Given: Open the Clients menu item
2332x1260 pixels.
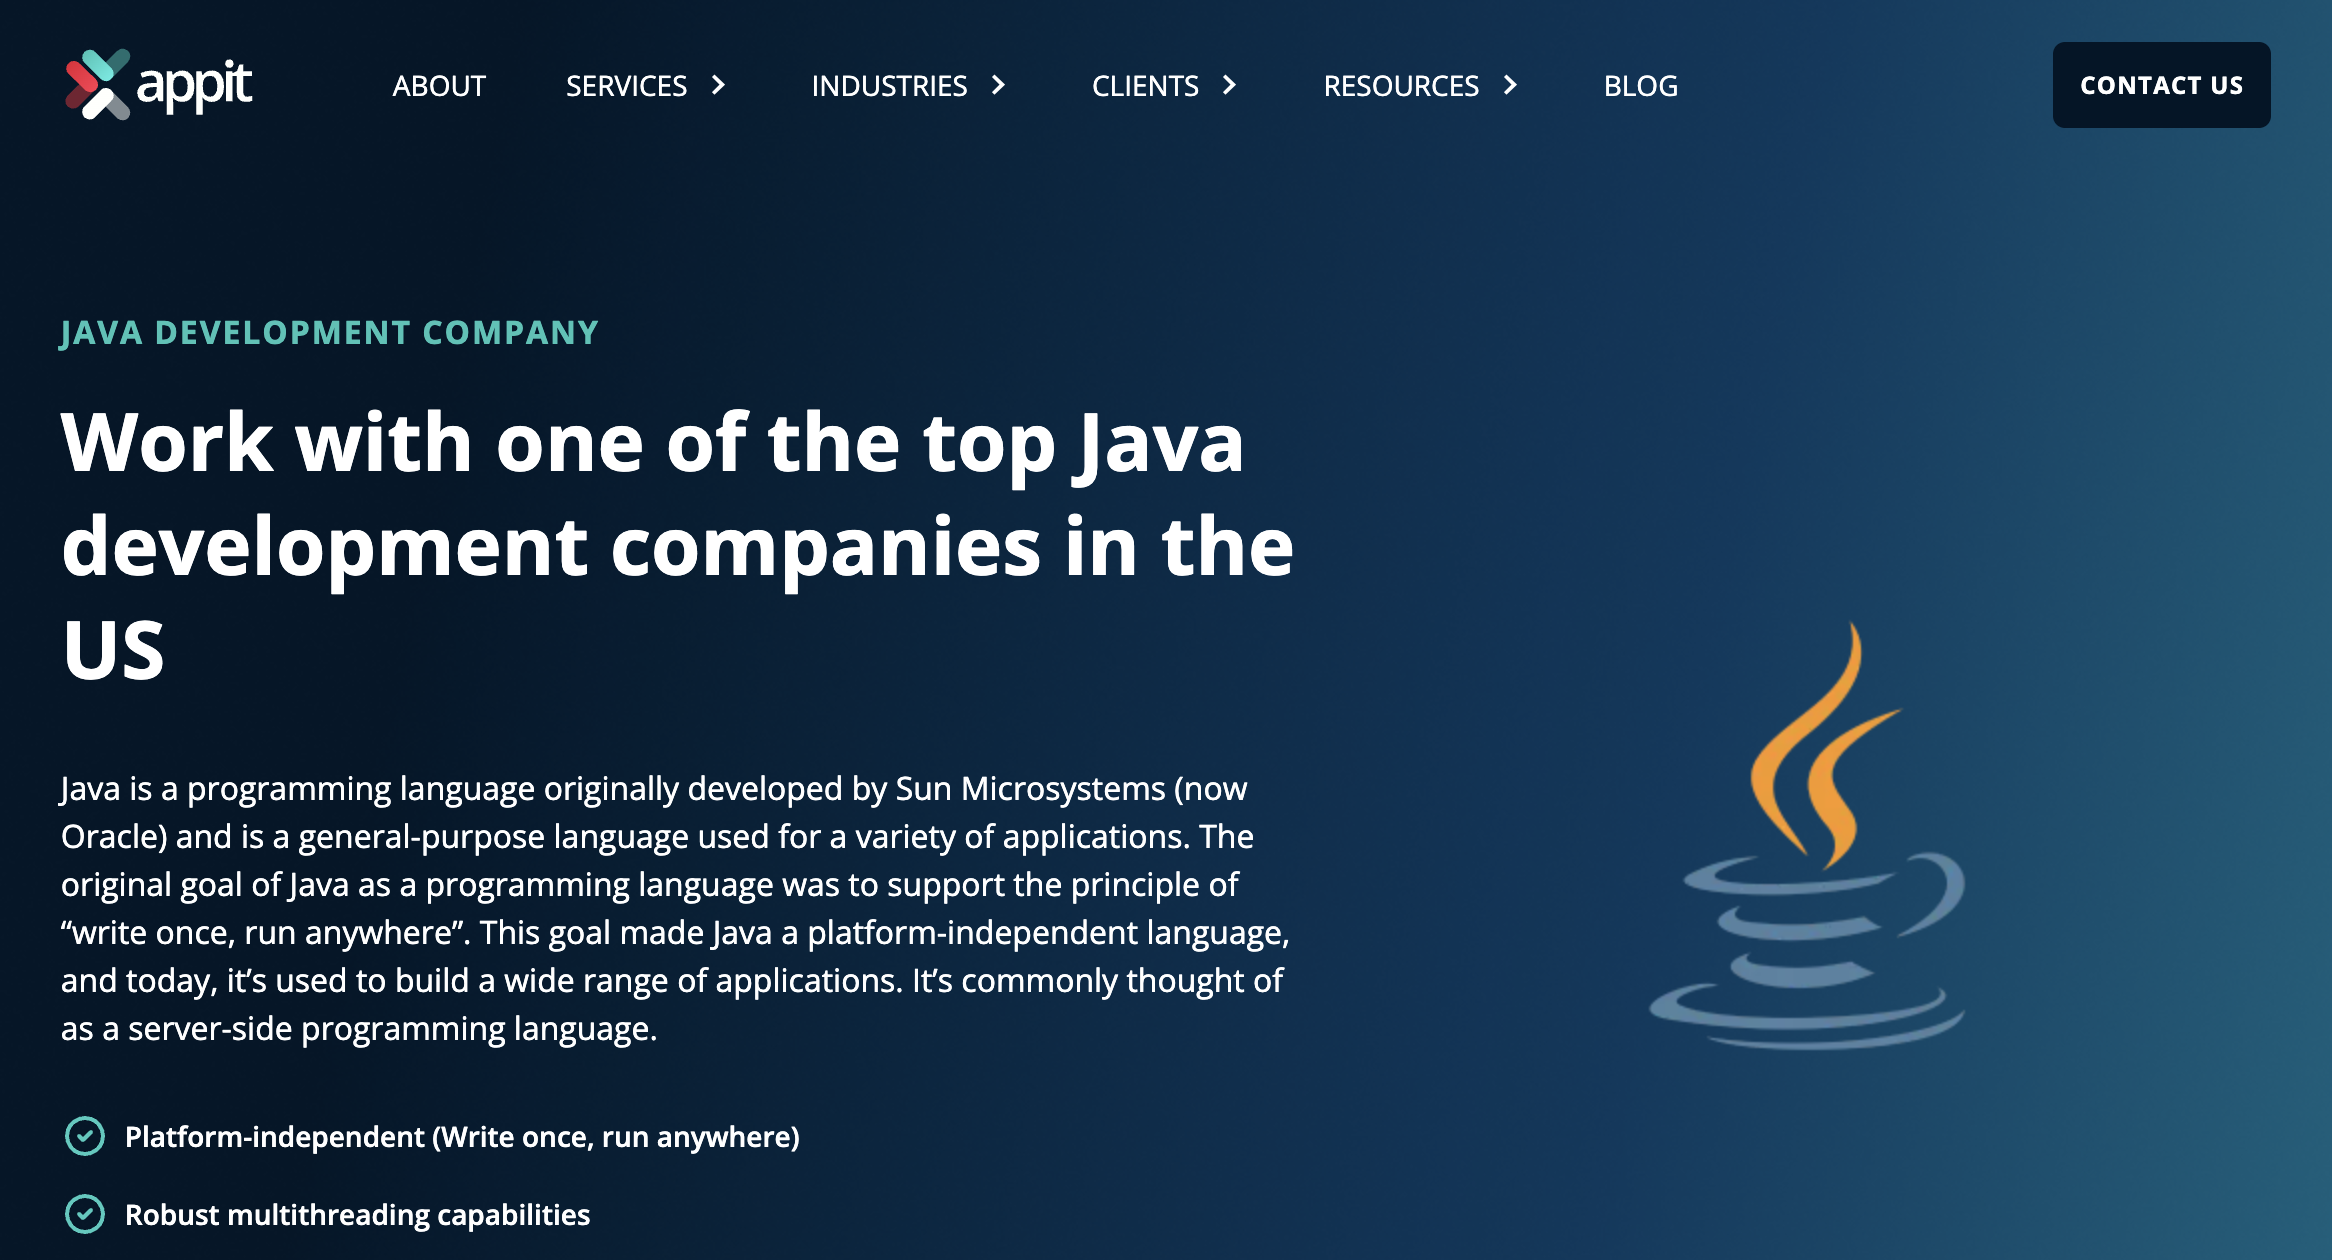Looking at the screenshot, I should [x=1145, y=86].
